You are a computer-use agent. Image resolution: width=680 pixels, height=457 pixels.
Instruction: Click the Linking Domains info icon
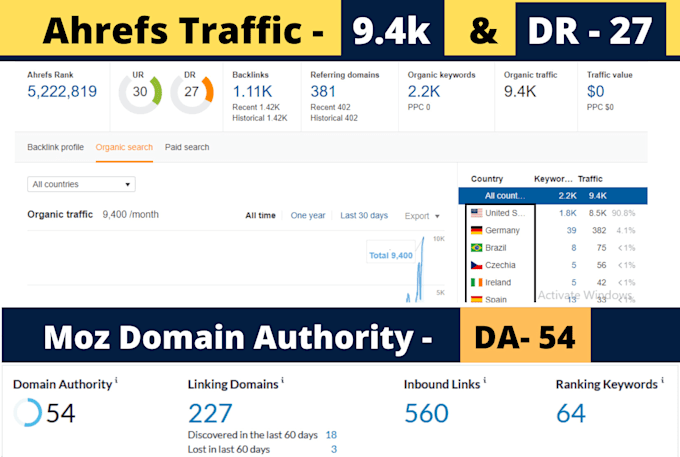[x=282, y=381]
